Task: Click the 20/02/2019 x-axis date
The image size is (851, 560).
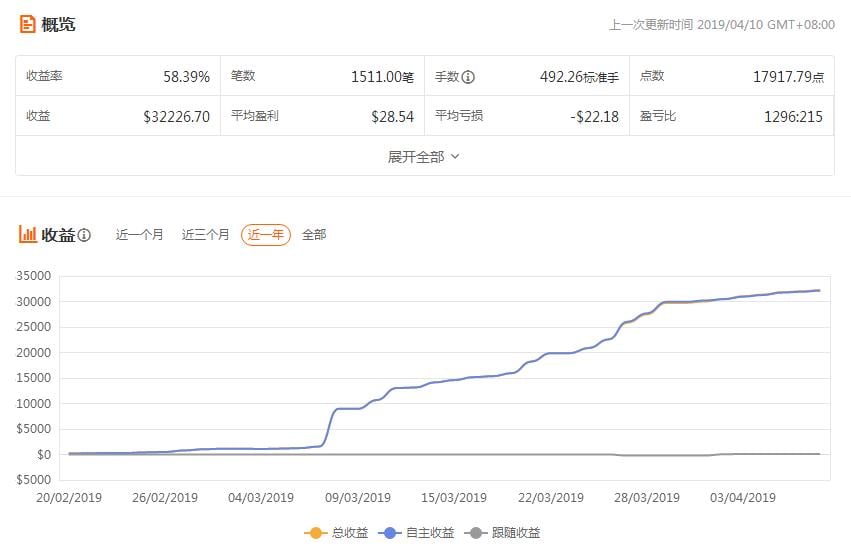Action: [x=69, y=498]
